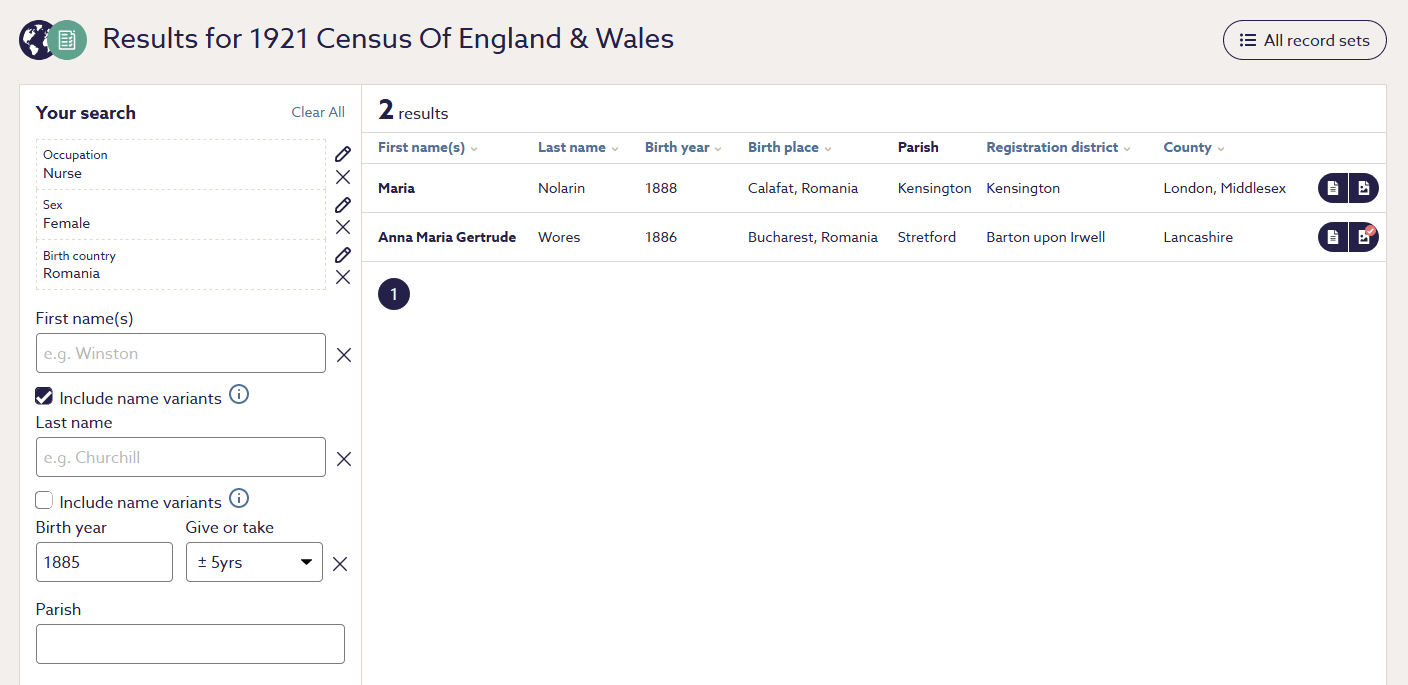Sort results by Birth year column

(683, 148)
